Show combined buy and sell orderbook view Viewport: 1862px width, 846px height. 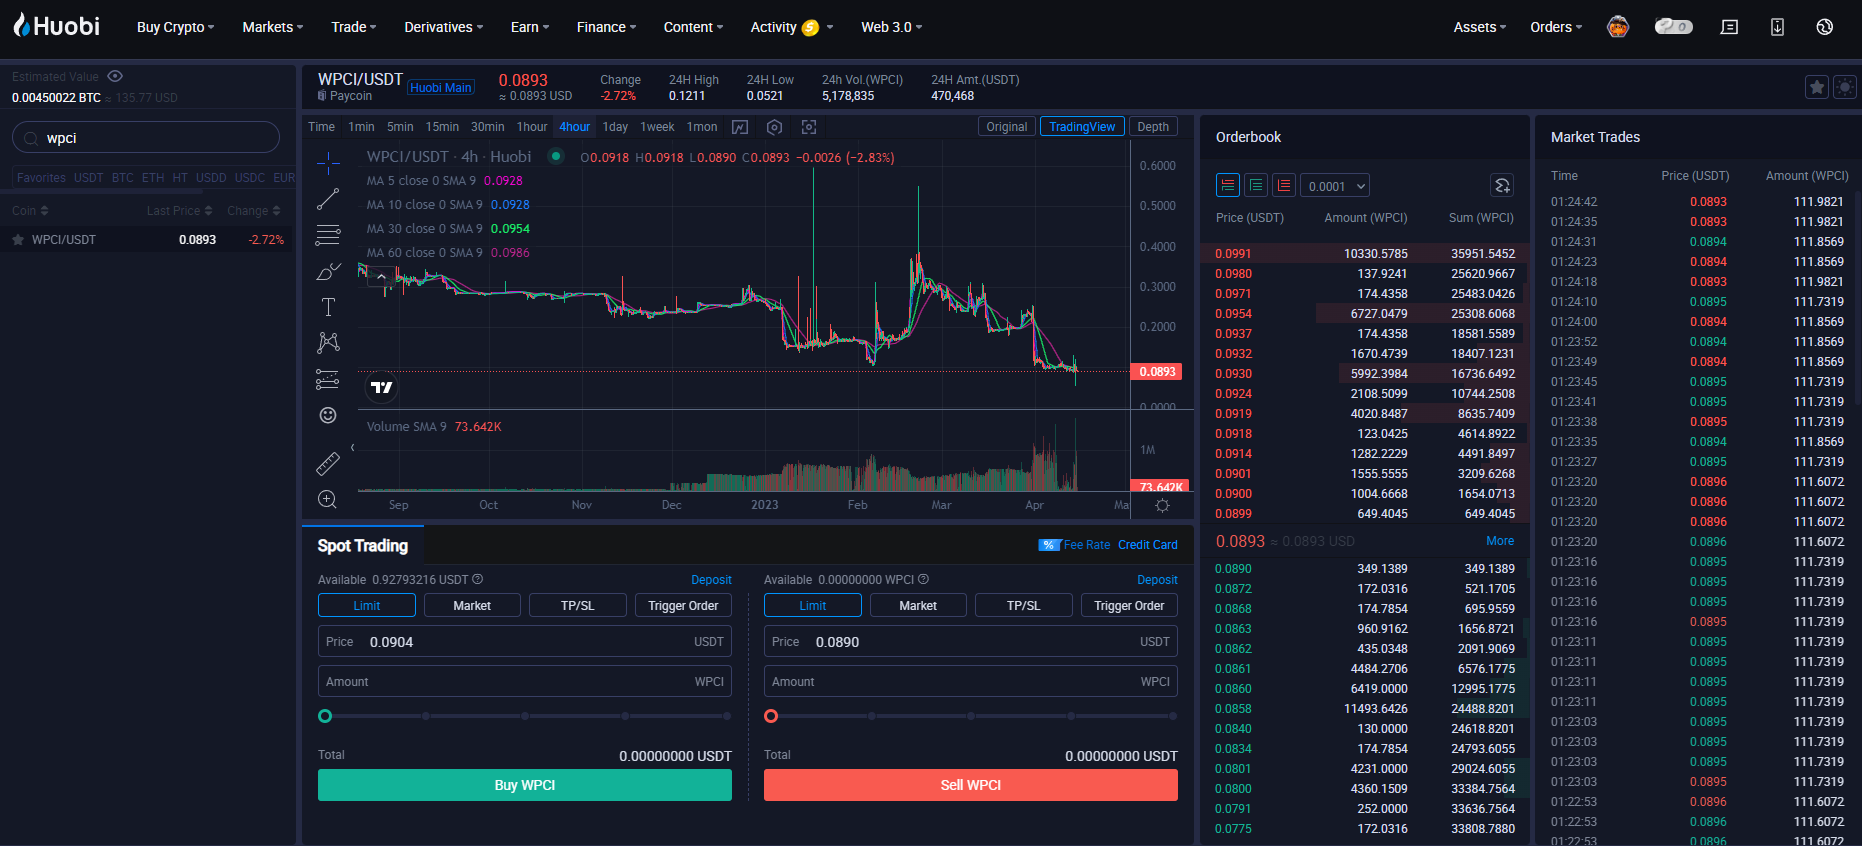(1228, 185)
